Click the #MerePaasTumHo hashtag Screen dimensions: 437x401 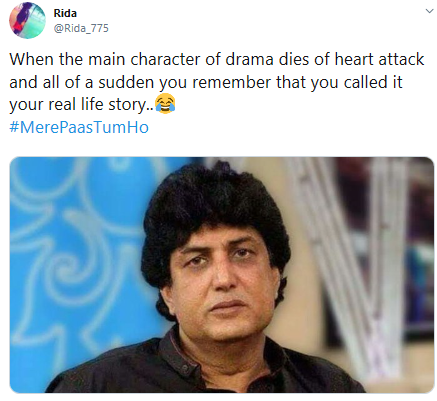pyautogui.click(x=79, y=127)
